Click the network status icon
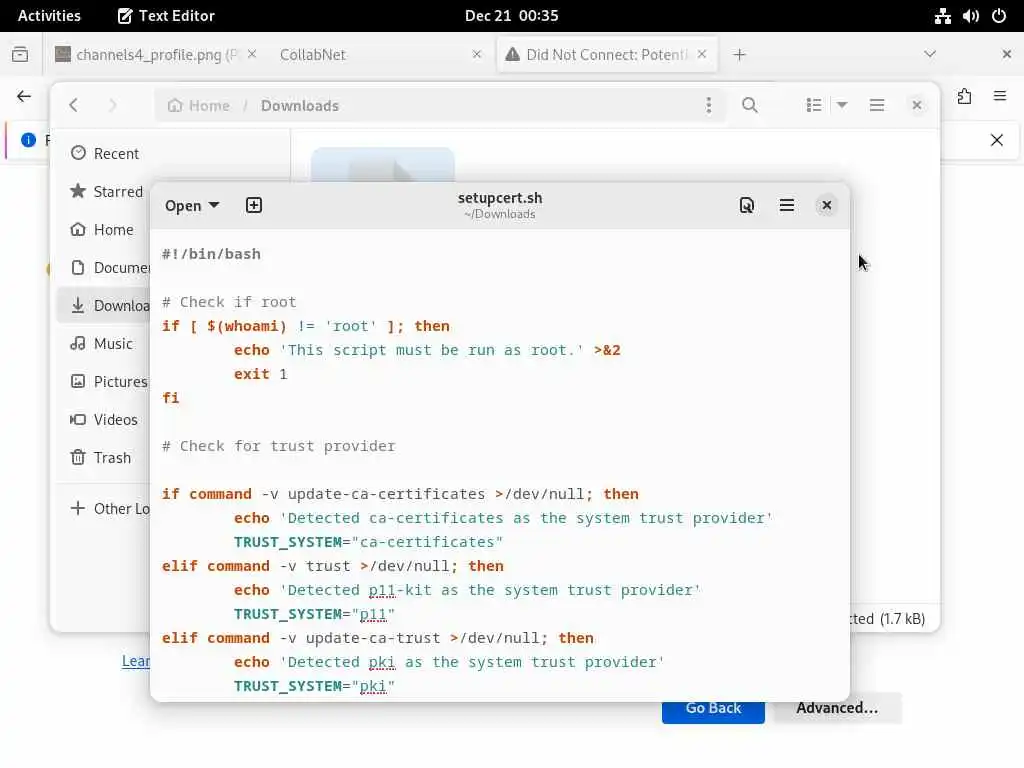The image size is (1024, 768). (x=942, y=16)
